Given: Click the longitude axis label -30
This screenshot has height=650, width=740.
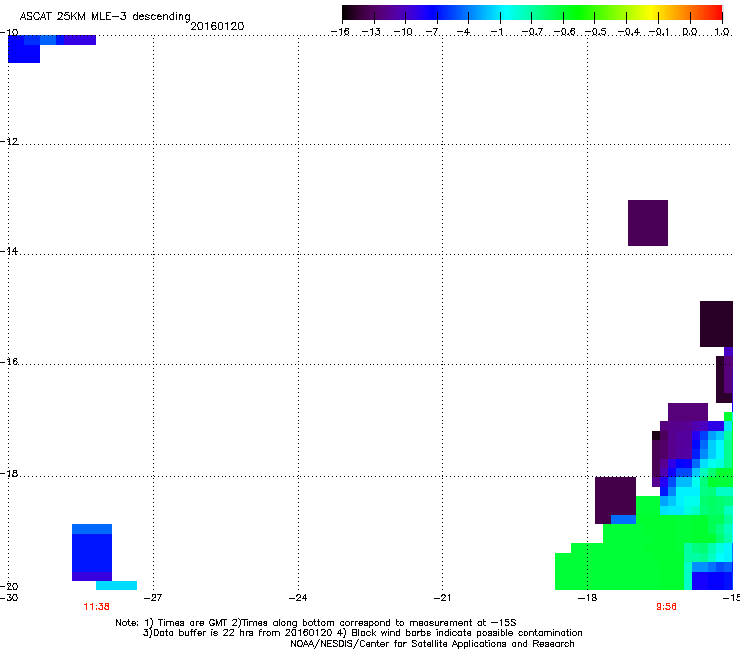Looking at the screenshot, I should 9,598.
